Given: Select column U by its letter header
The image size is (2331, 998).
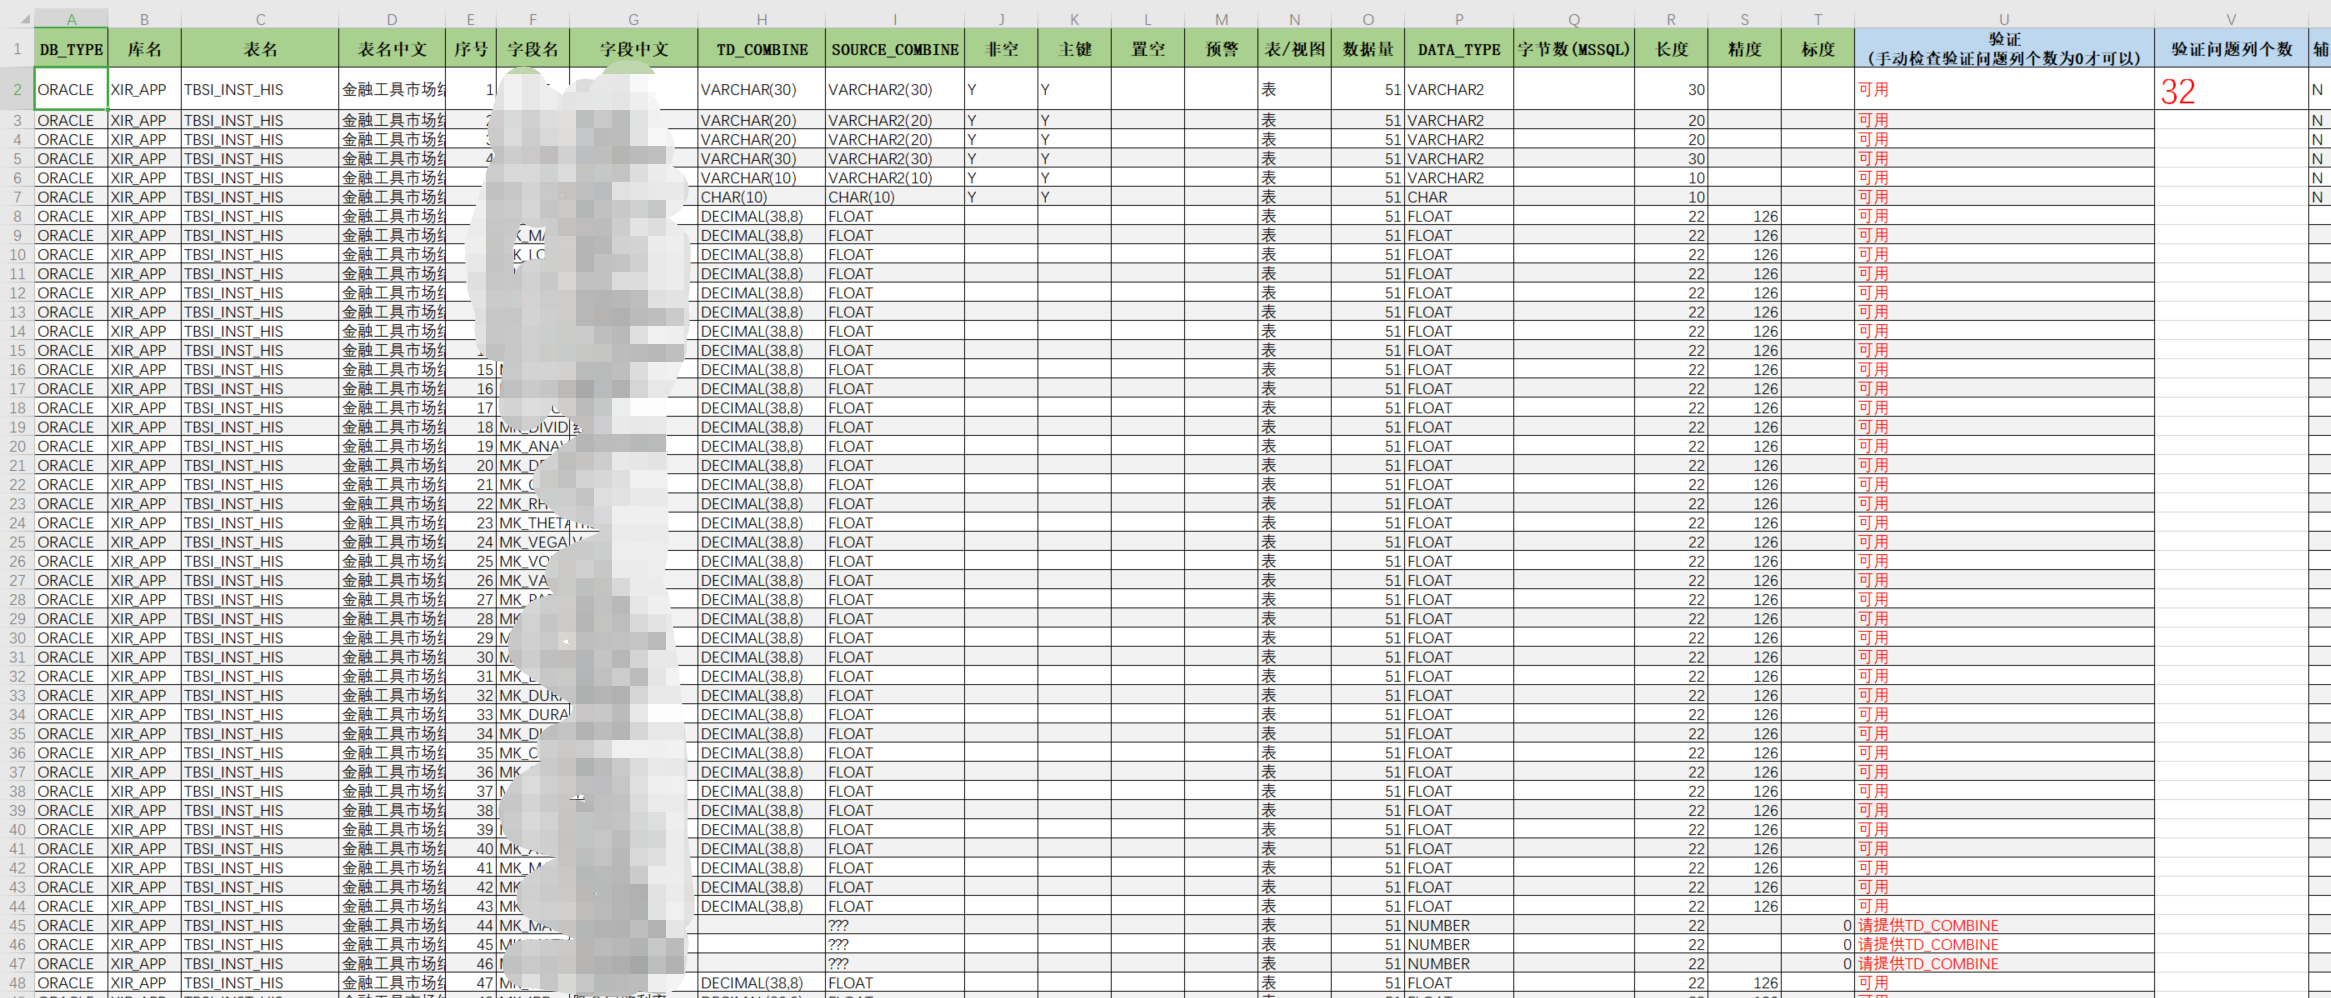Looking at the screenshot, I should [x=2004, y=19].
